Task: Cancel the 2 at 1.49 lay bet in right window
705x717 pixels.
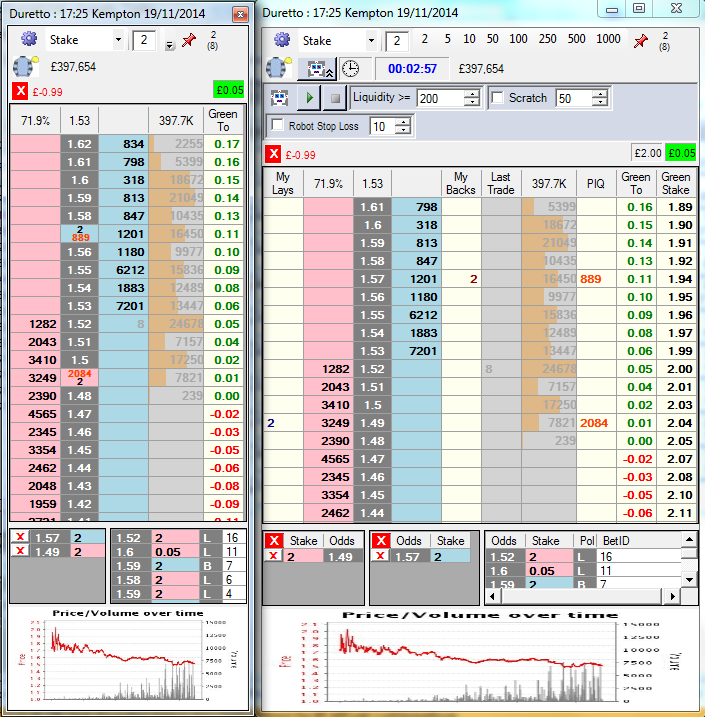Action: (274, 556)
